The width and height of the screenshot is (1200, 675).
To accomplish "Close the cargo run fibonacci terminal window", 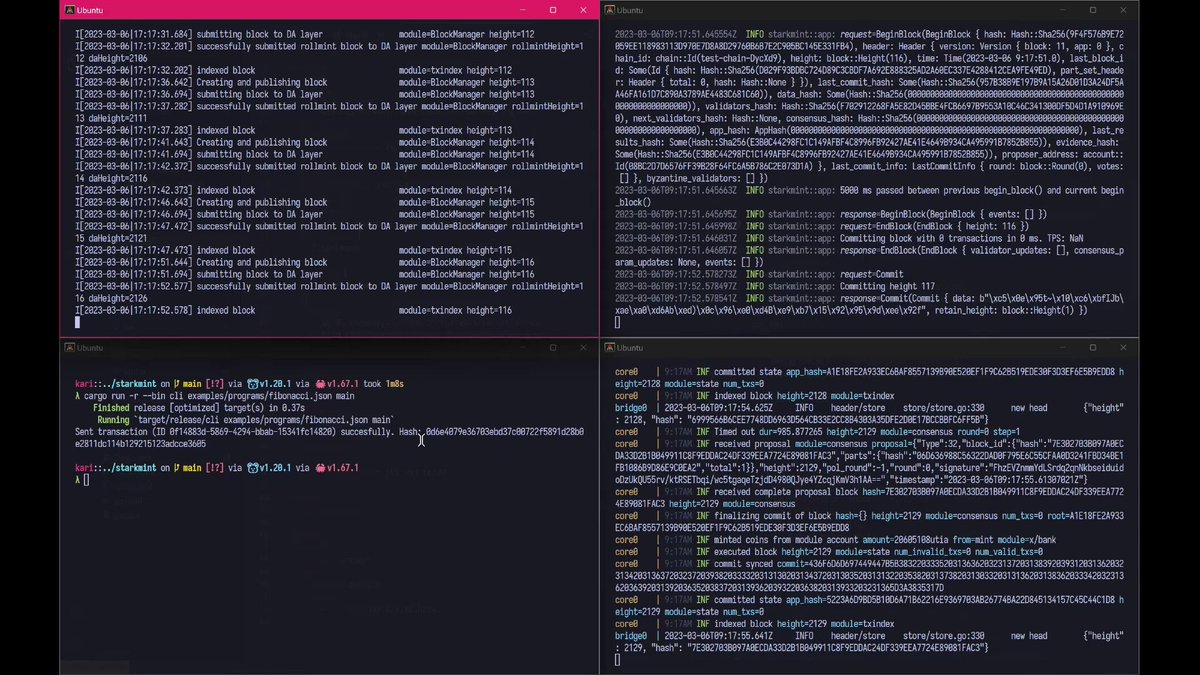I will tap(583, 347).
